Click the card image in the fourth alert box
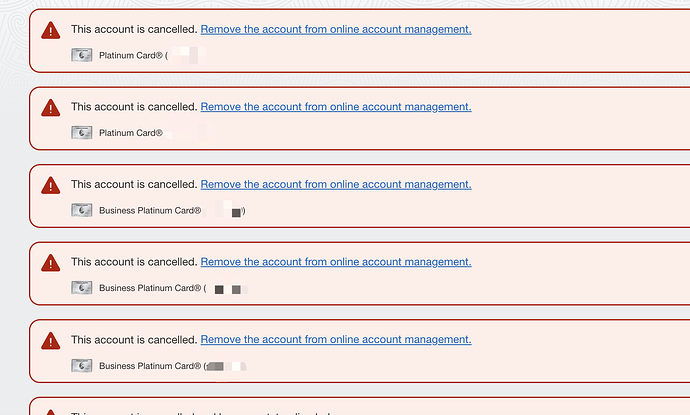690x415 pixels. [82, 288]
